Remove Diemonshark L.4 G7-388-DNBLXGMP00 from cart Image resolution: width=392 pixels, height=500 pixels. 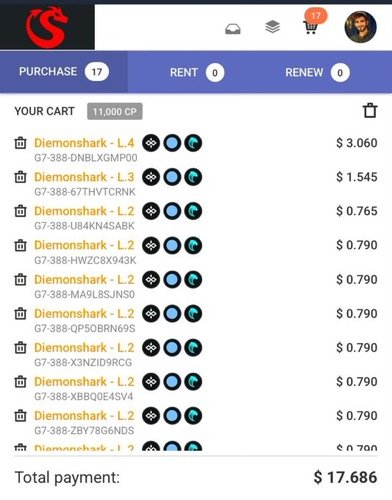(20, 143)
